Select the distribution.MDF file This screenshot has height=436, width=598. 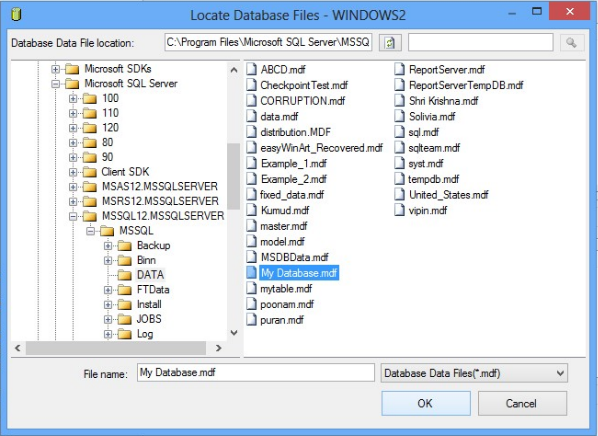click(296, 132)
